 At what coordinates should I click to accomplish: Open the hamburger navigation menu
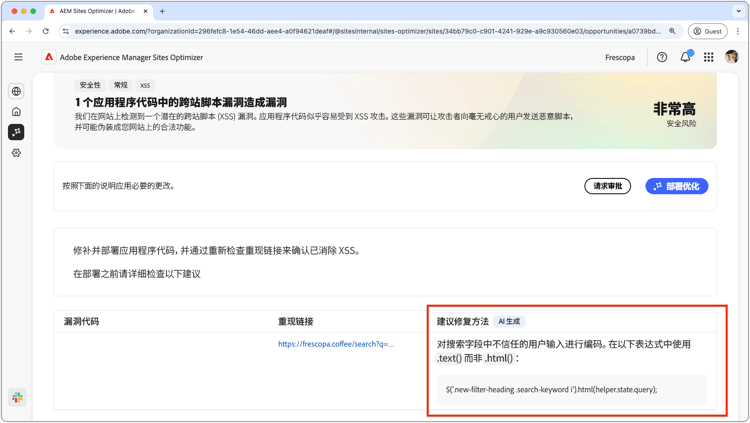[x=18, y=57]
